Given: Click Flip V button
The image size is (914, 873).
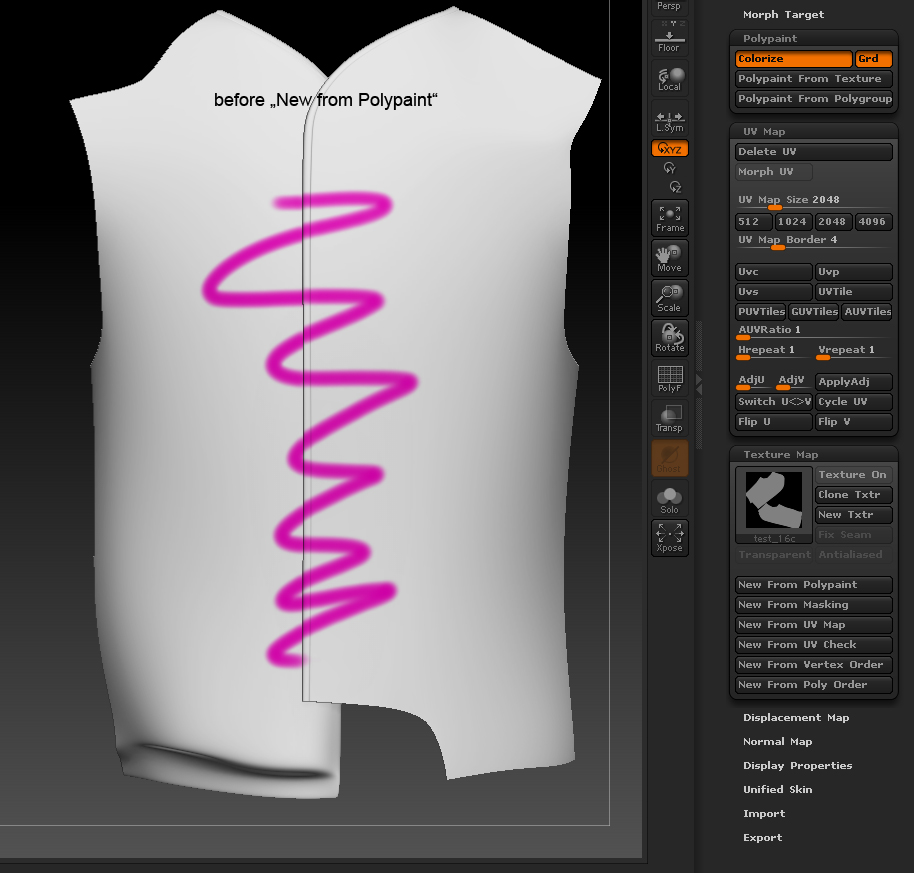Looking at the screenshot, I should (853, 422).
